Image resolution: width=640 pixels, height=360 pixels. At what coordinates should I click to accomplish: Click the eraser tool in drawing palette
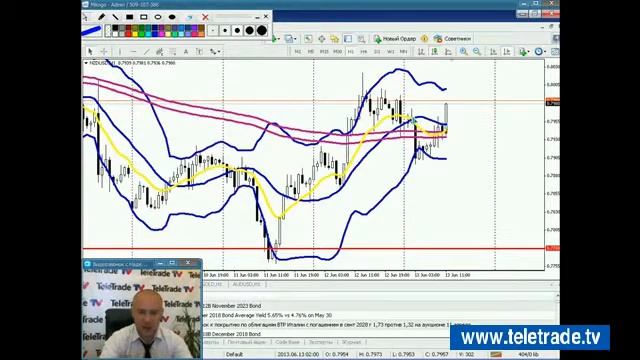(x=189, y=18)
